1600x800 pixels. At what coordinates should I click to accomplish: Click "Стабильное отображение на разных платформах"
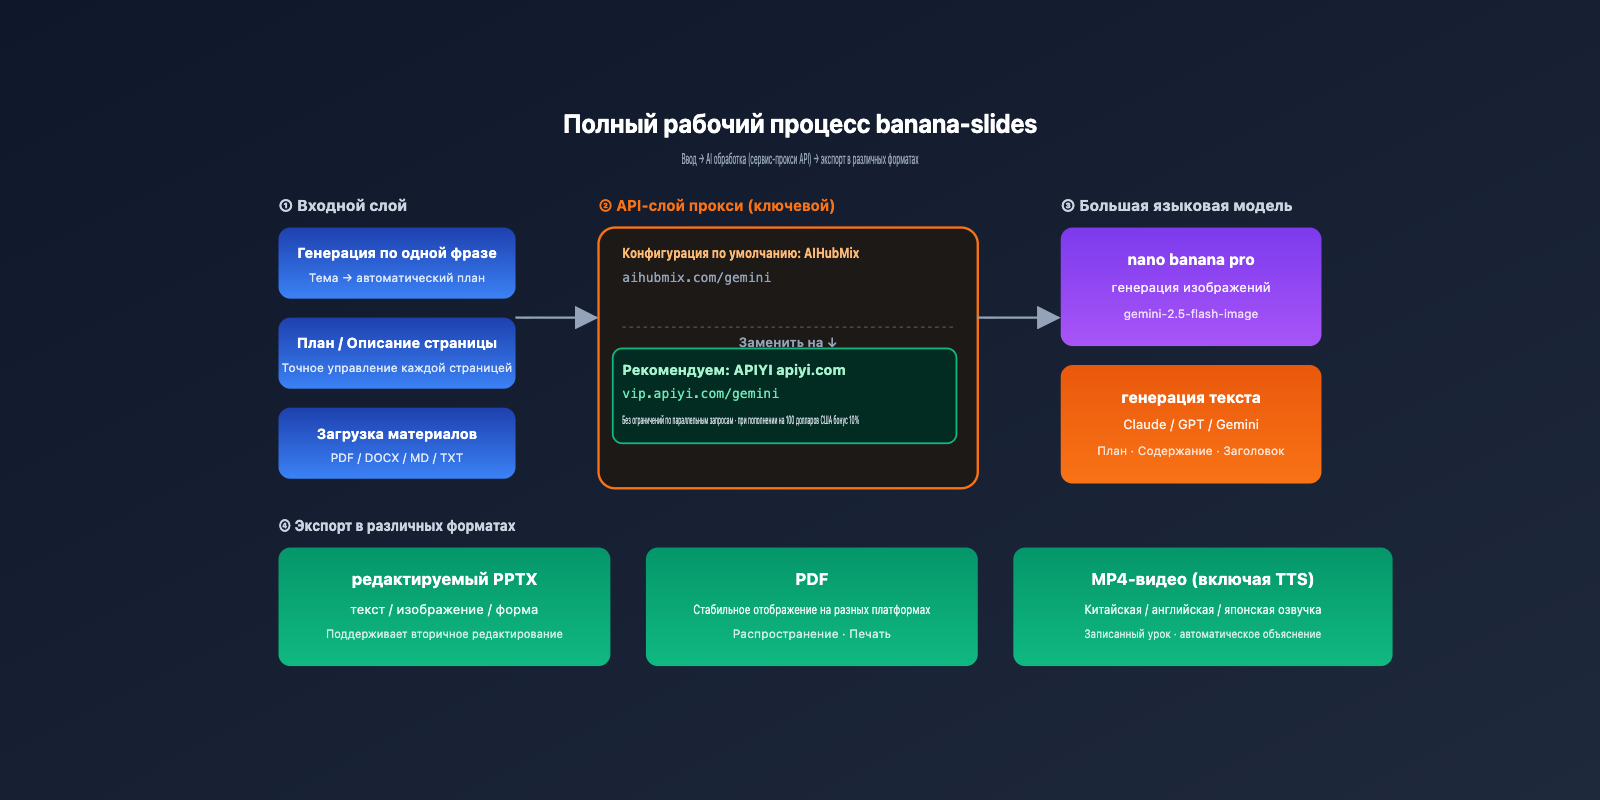[812, 610]
